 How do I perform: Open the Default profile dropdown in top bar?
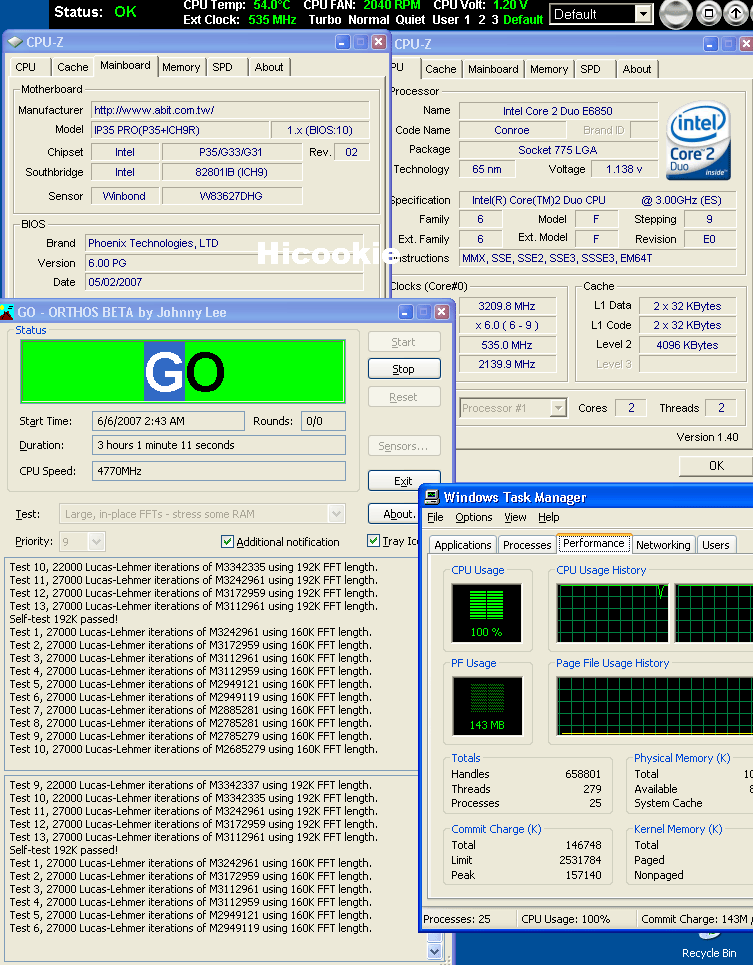click(x=643, y=14)
